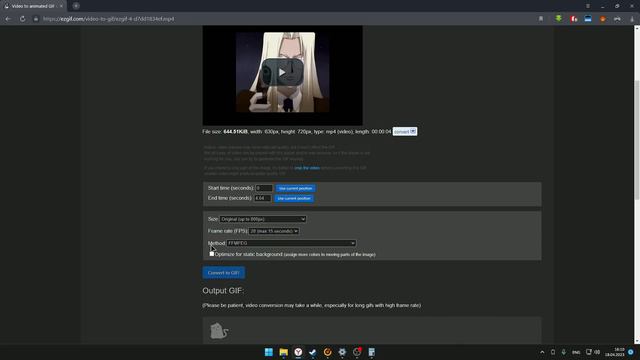Open Settings gear from the taskbar
The image size is (640, 360).
[342, 352]
